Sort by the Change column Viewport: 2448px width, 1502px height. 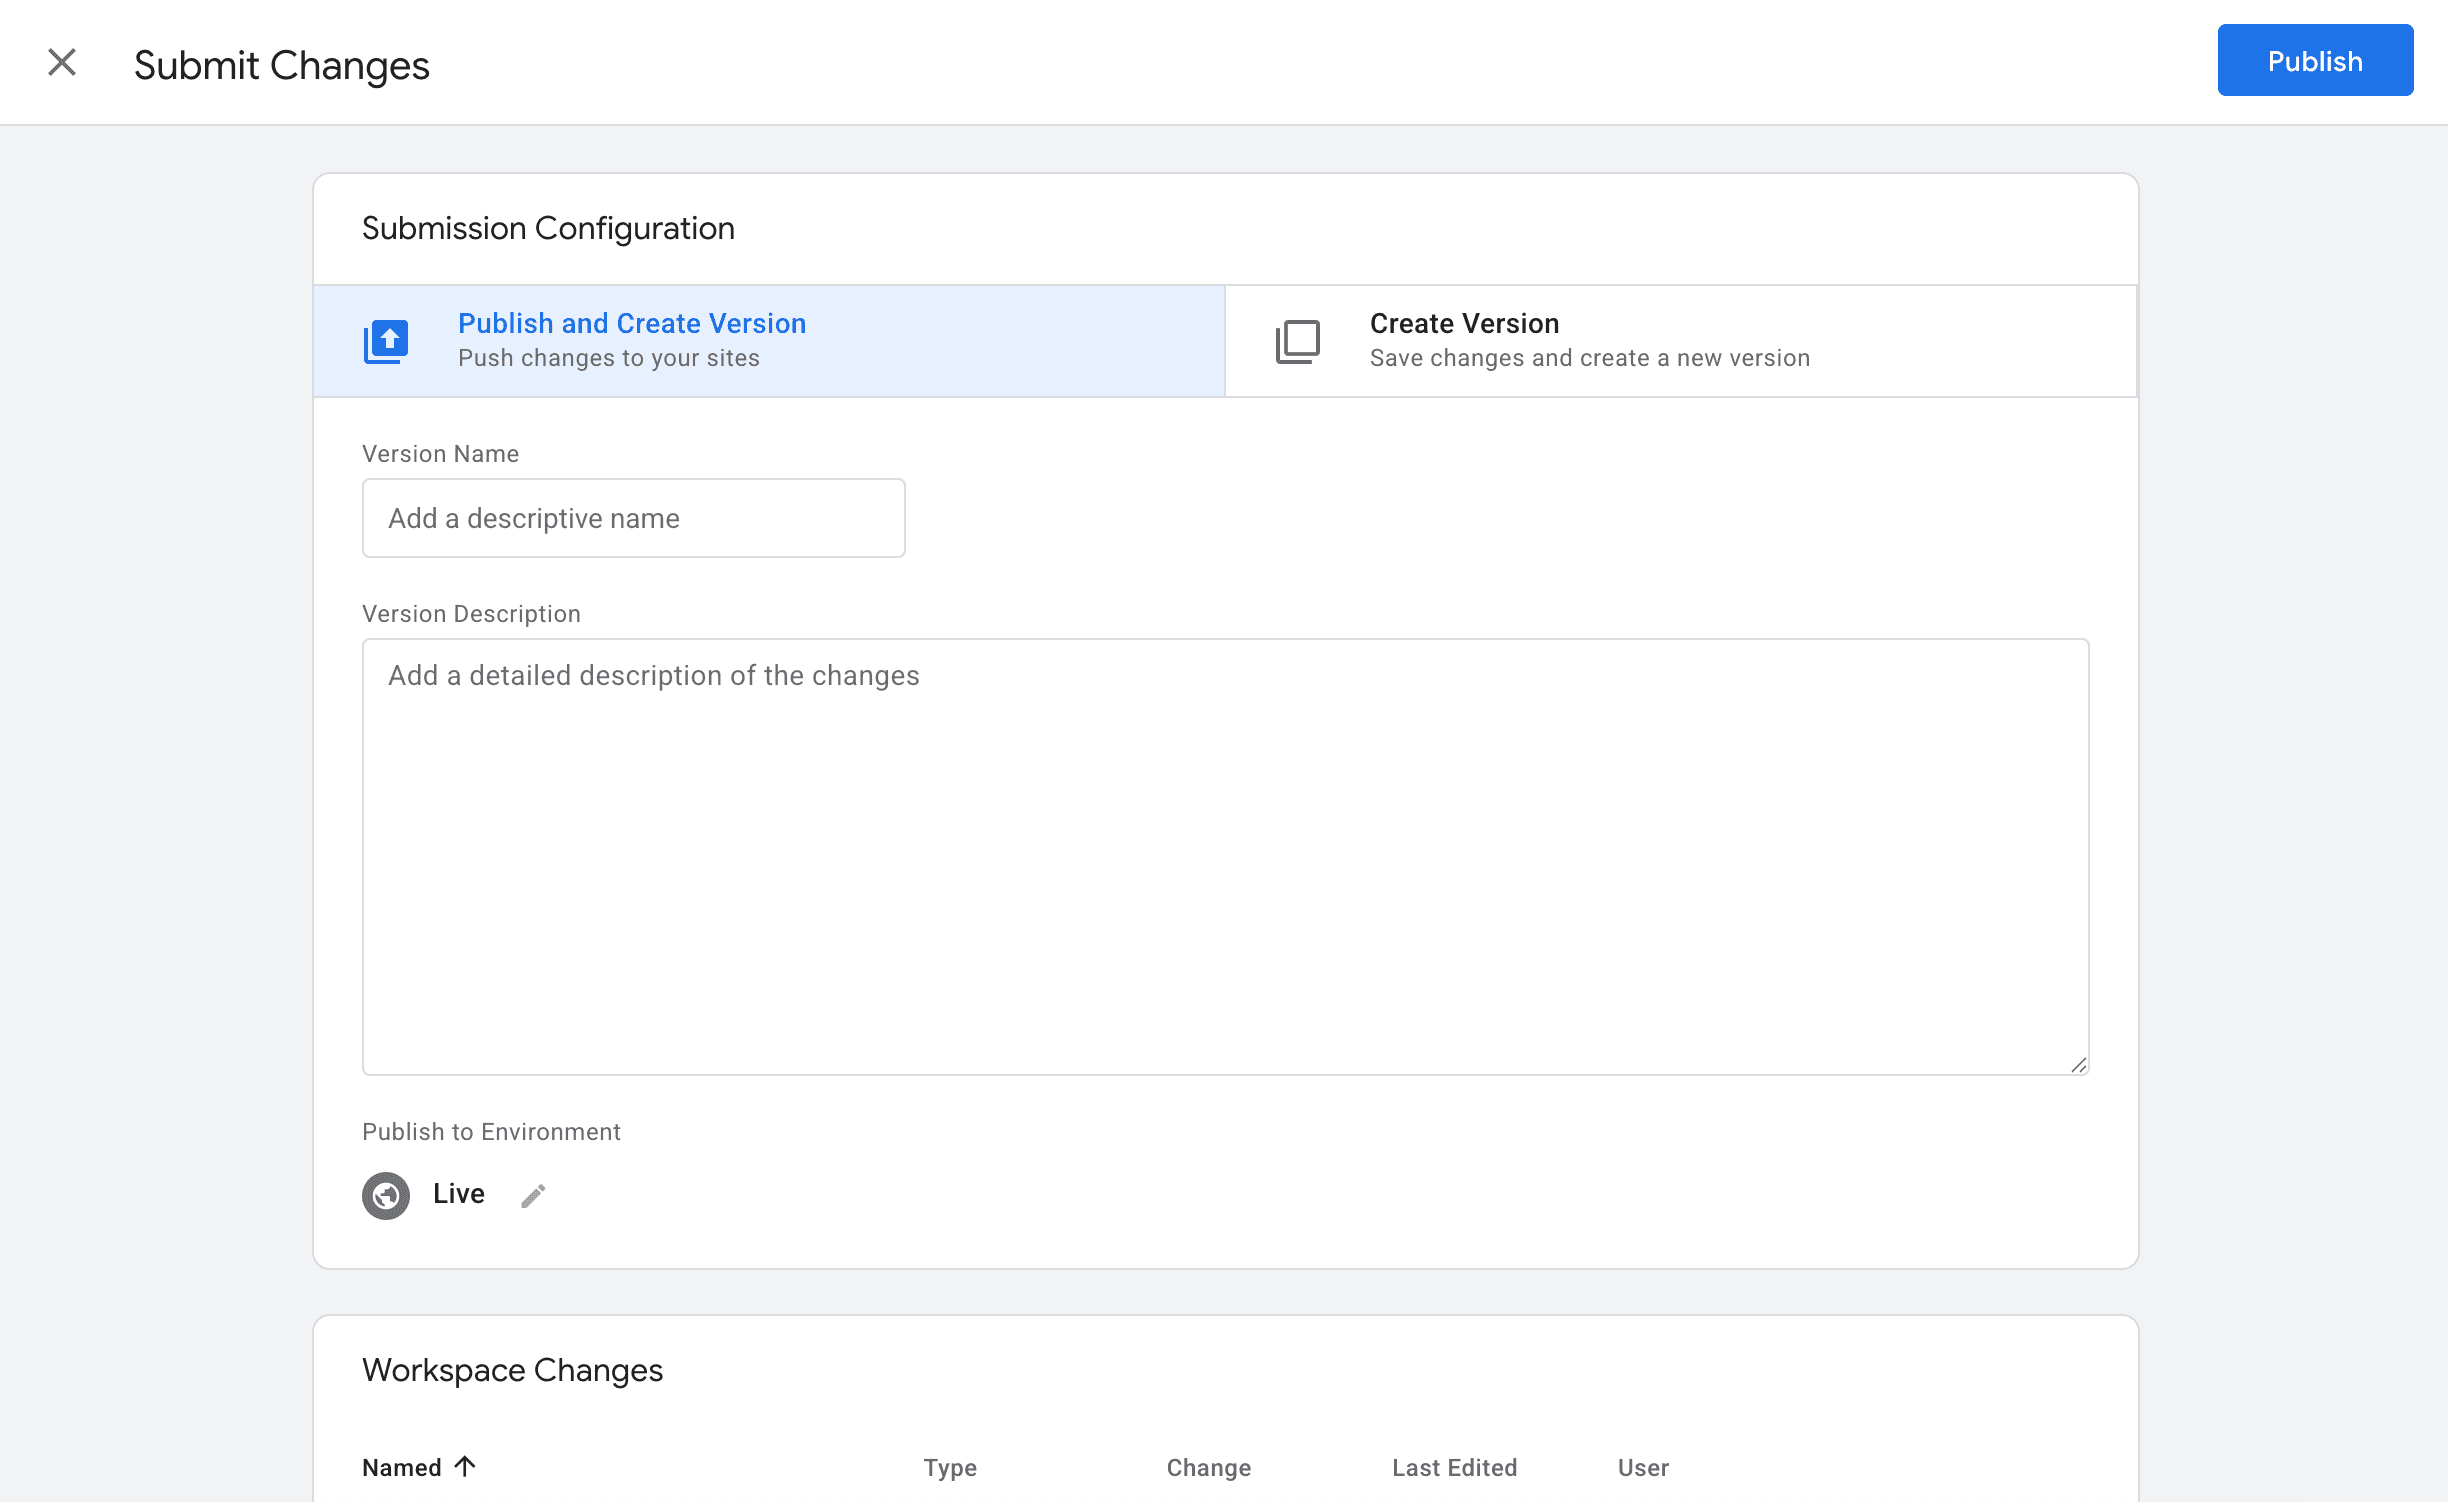point(1208,1467)
